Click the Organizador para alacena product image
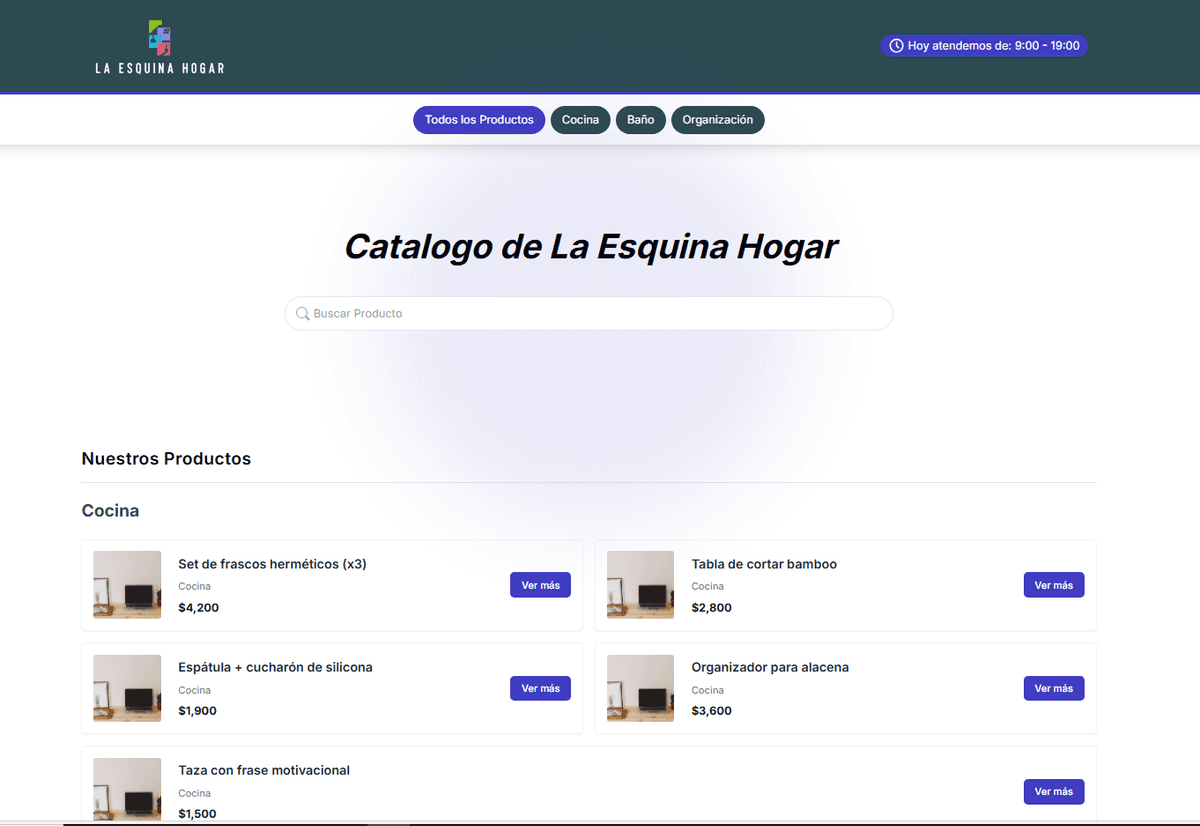 point(640,688)
